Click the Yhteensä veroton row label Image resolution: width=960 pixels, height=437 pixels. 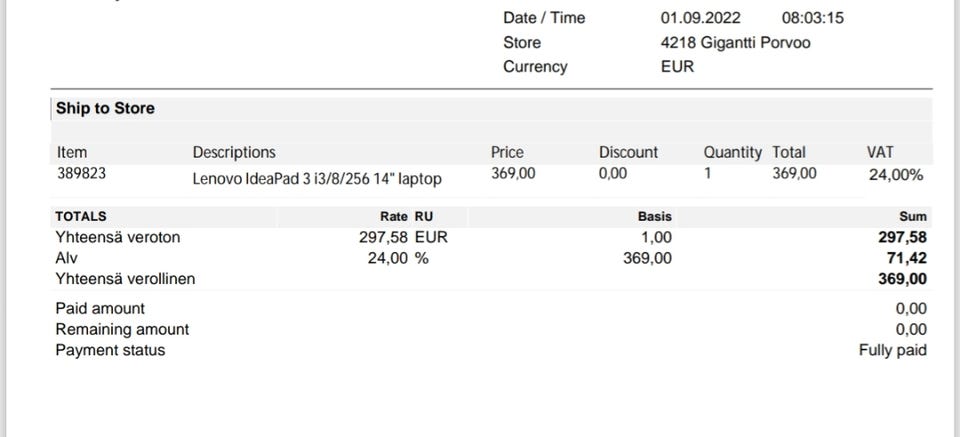tap(118, 237)
